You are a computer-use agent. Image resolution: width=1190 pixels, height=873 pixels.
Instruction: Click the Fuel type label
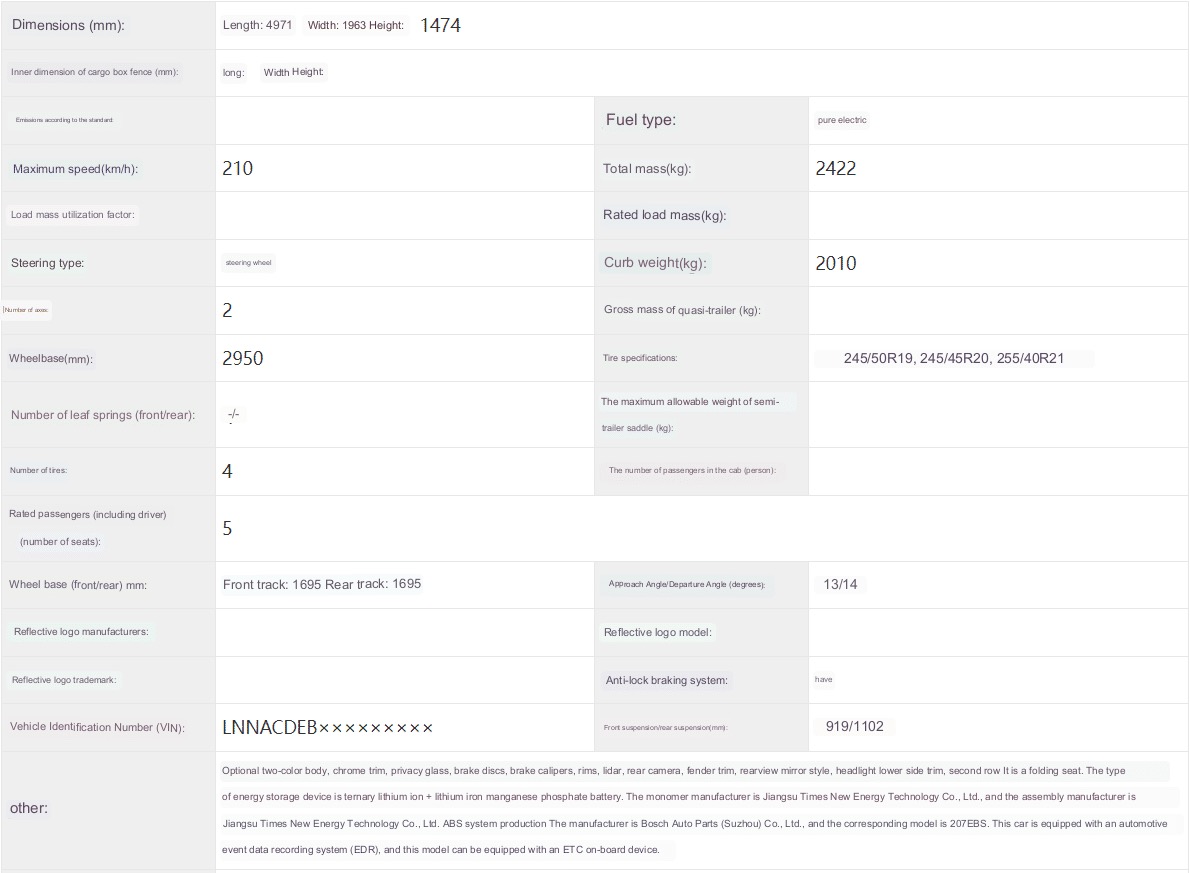(x=641, y=120)
